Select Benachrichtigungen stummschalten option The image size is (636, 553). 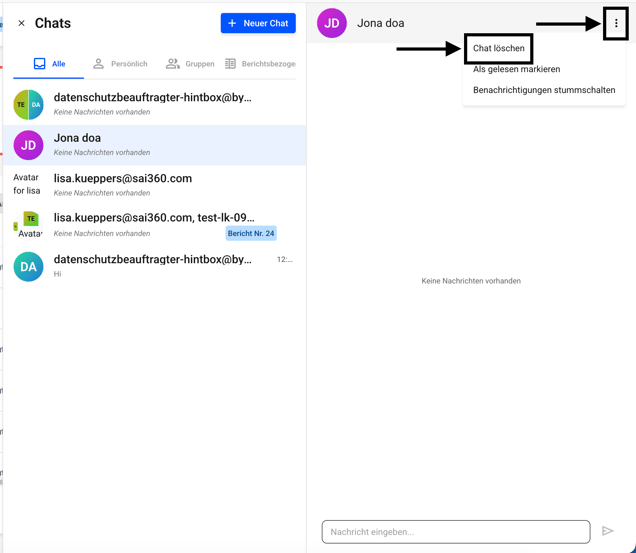543,90
